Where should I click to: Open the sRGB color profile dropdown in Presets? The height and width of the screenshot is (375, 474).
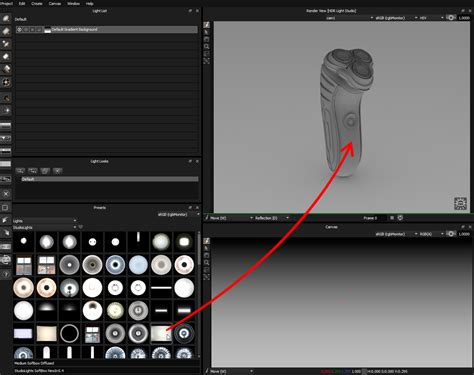click(x=179, y=214)
